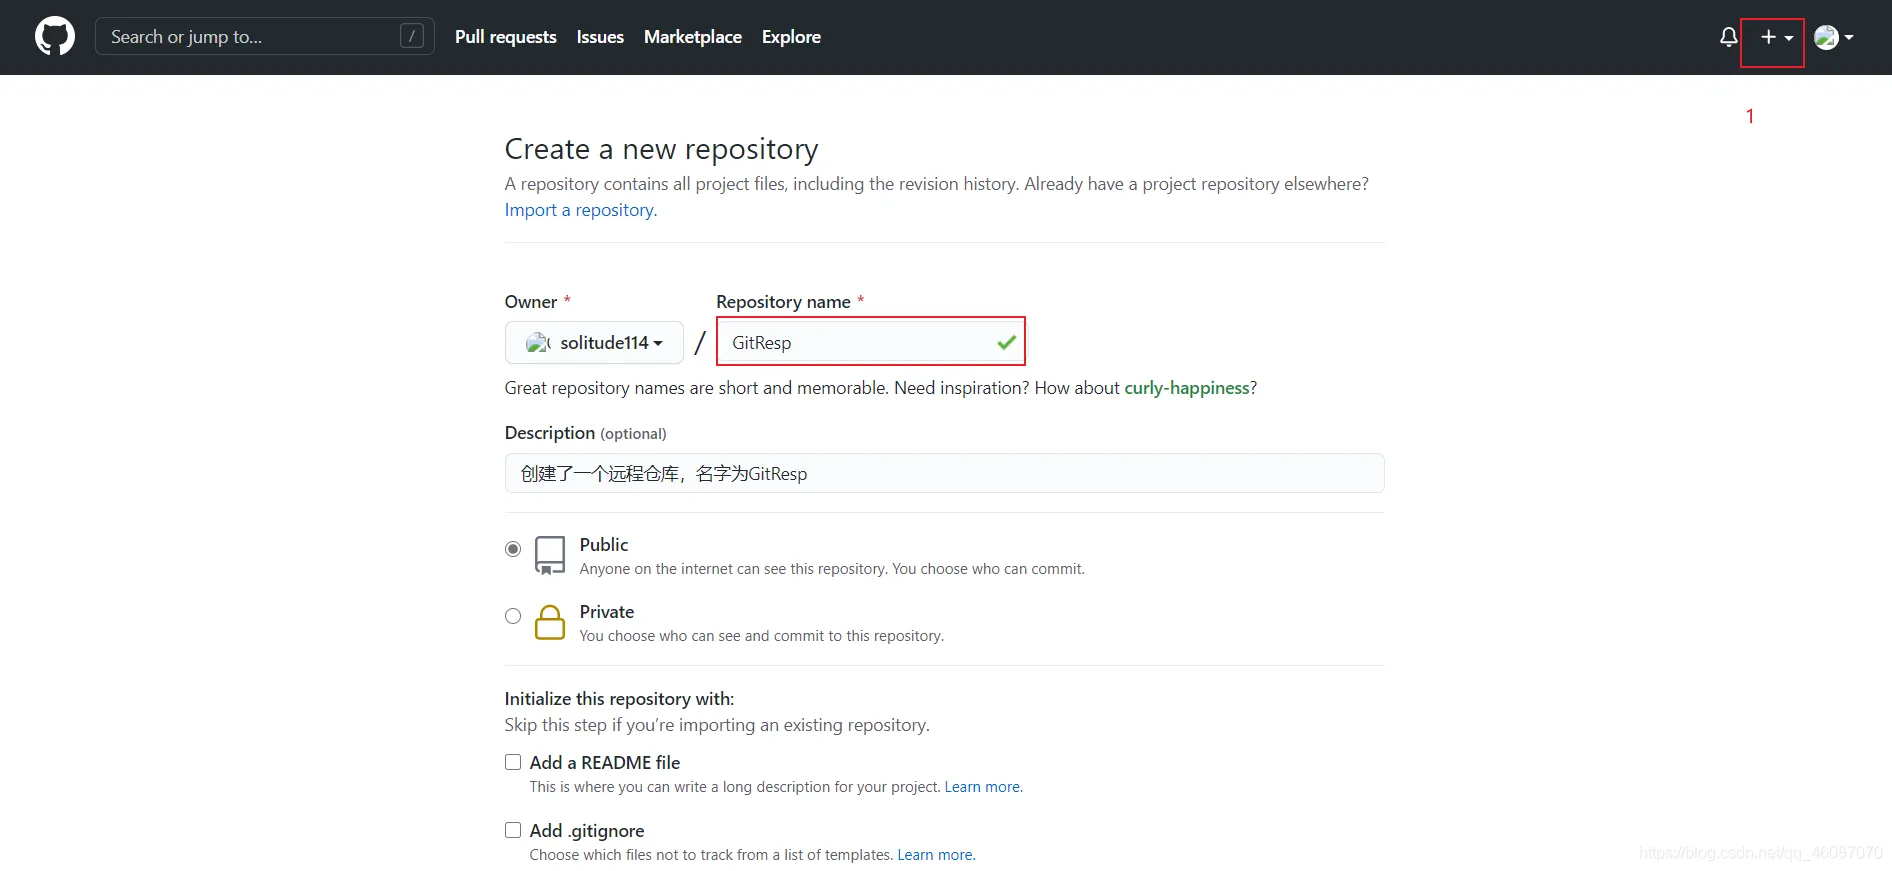The height and width of the screenshot is (871, 1892).
Task: Use the curly-happiness name suggestion
Action: pos(1186,388)
